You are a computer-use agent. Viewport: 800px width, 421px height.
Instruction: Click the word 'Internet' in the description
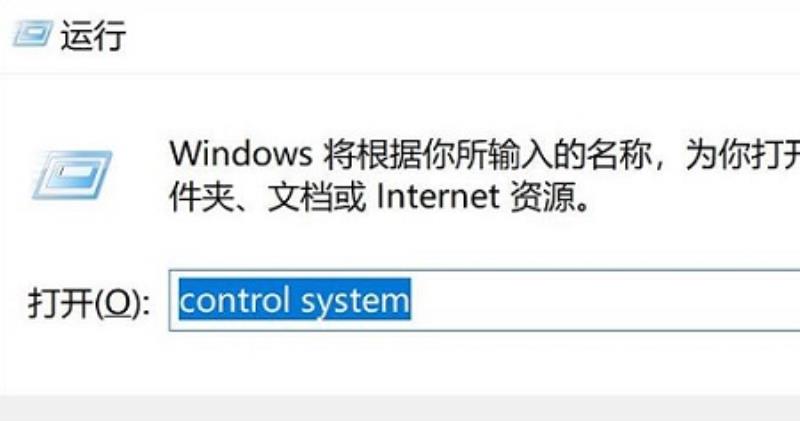click(x=437, y=197)
